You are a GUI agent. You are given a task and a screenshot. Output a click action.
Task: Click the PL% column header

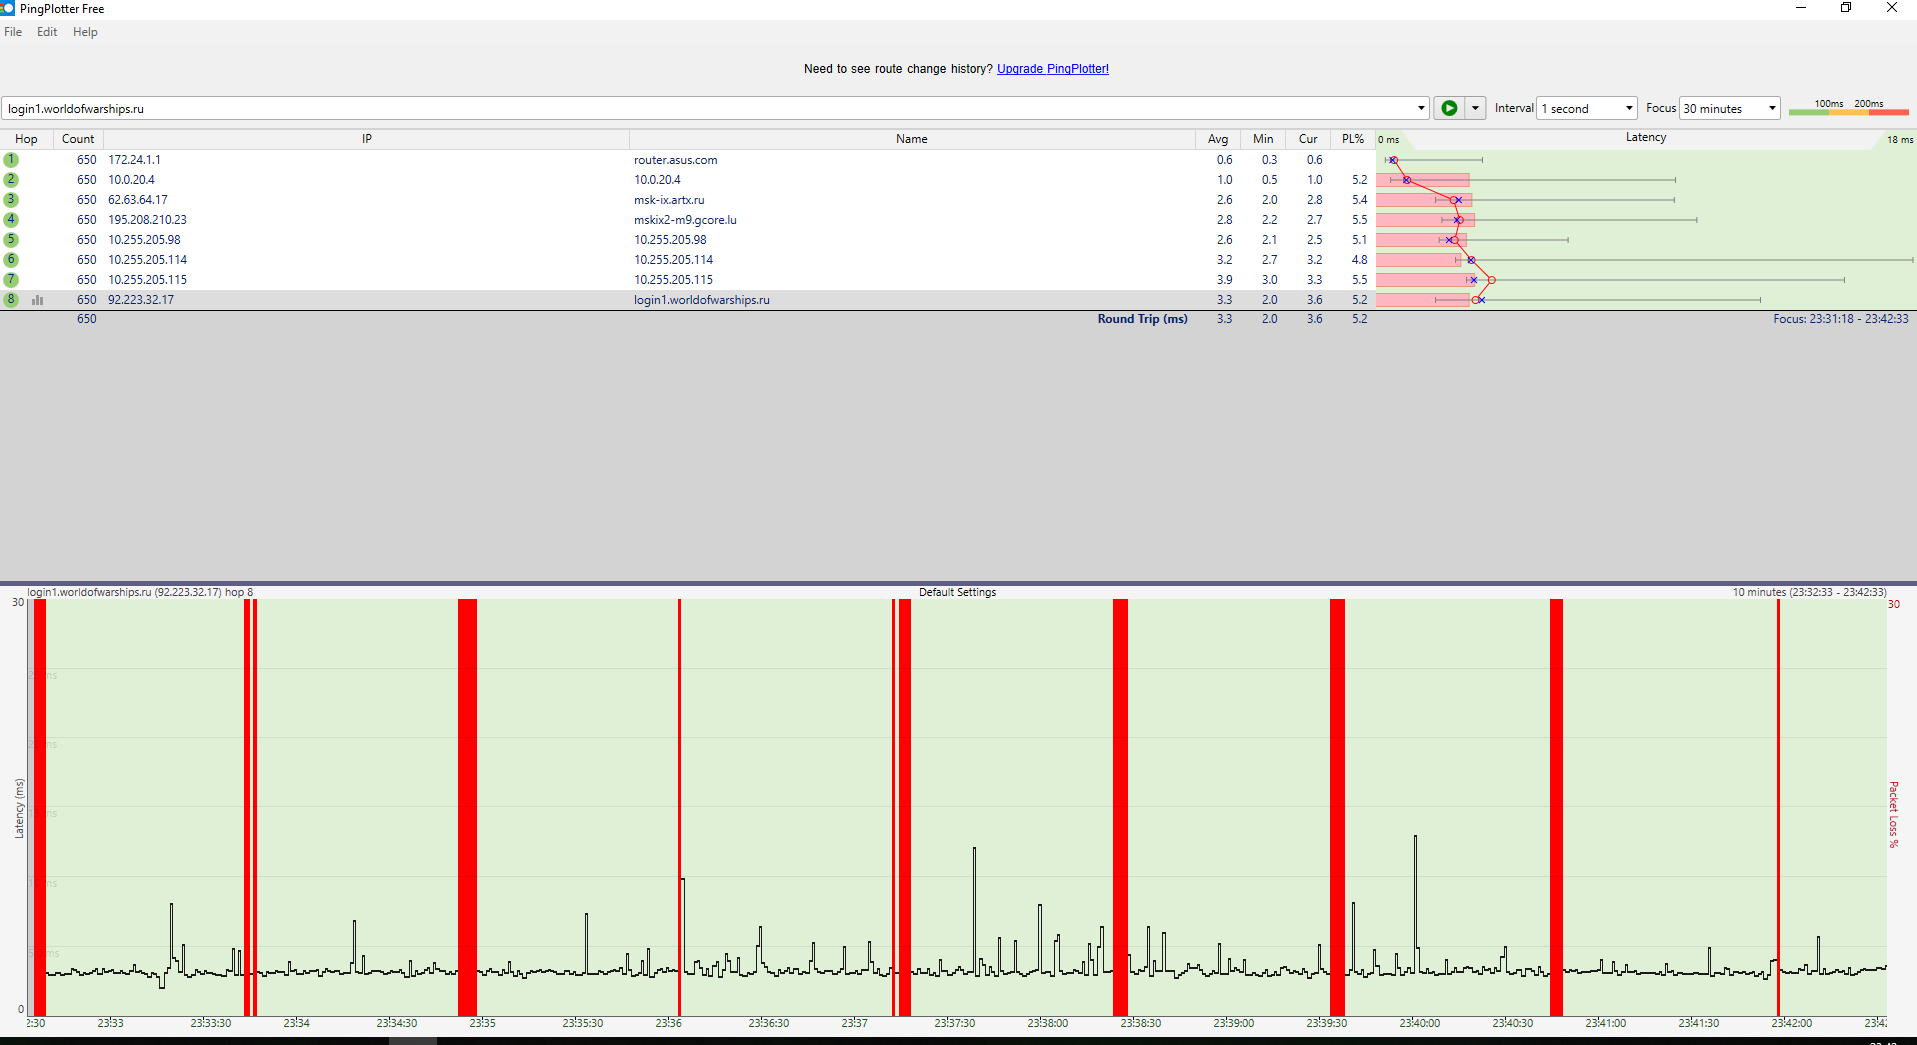pyautogui.click(x=1353, y=139)
